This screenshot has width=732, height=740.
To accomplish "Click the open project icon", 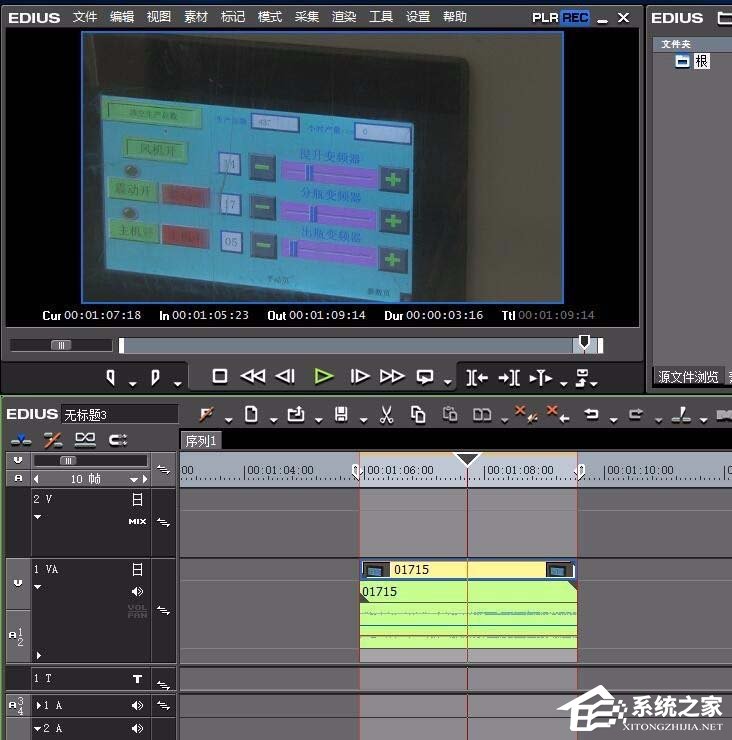I will point(296,415).
